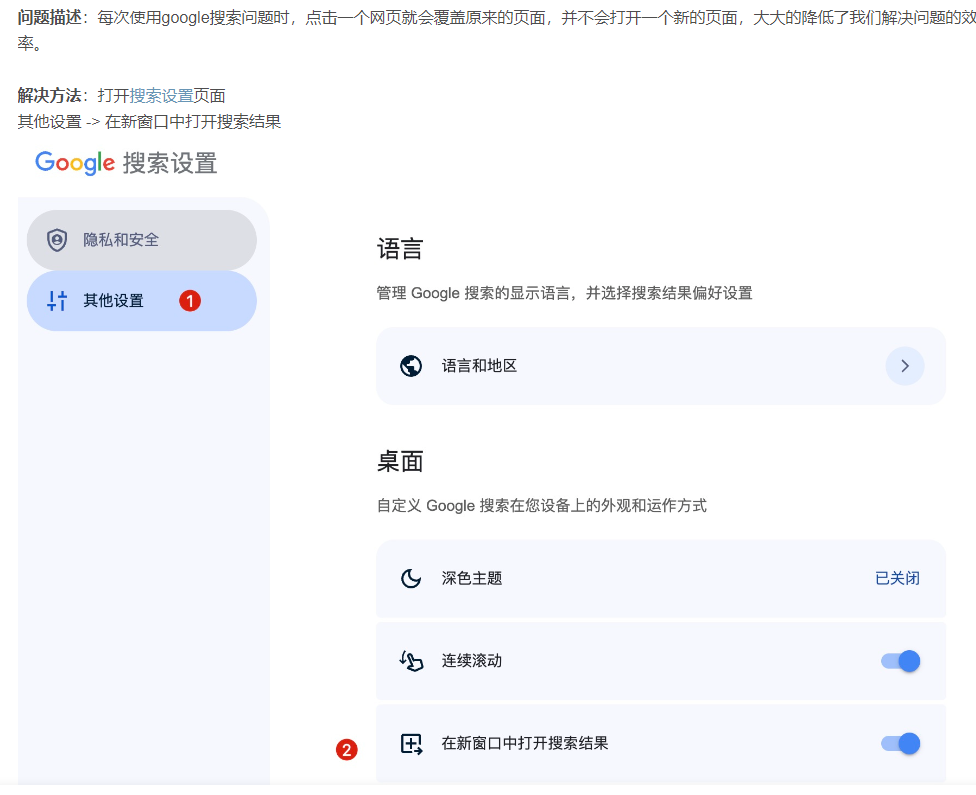Open the 搜索设置 hyperlink
Image resolution: width=976 pixels, height=795 pixels.
coord(161,96)
